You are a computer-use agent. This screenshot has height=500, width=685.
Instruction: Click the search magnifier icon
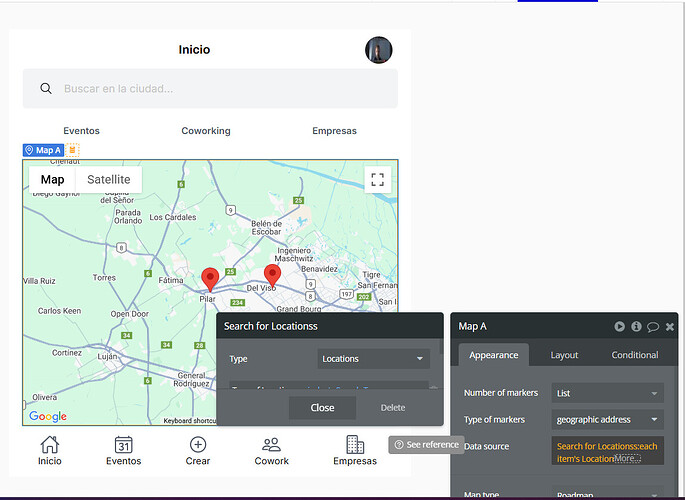click(46, 89)
